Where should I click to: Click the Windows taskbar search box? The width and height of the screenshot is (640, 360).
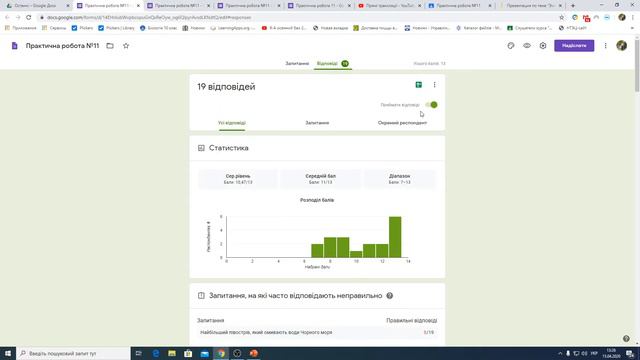tap(73, 353)
